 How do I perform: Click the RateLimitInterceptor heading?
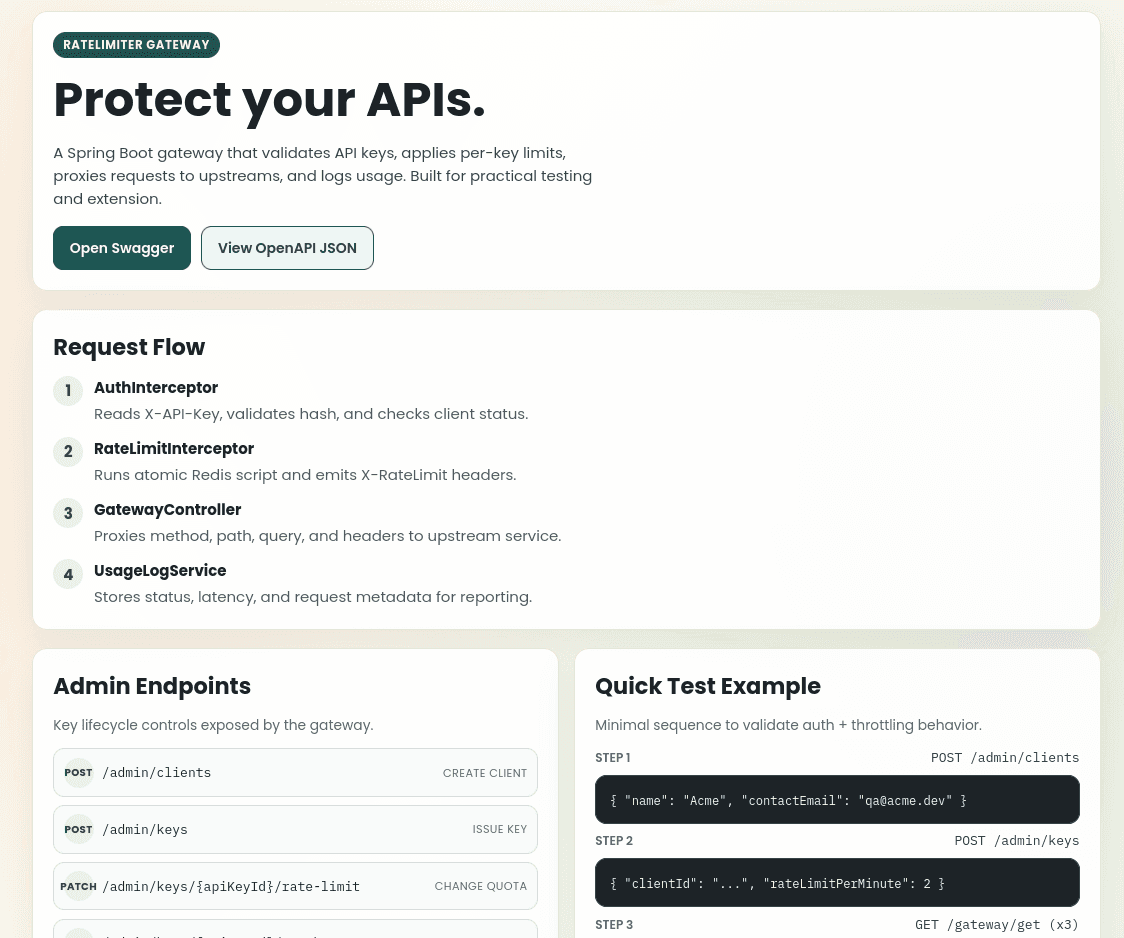click(x=174, y=449)
